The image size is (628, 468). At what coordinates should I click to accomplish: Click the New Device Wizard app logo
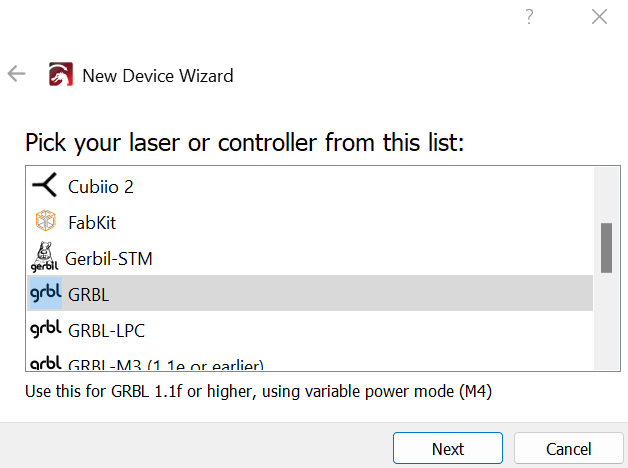60,75
